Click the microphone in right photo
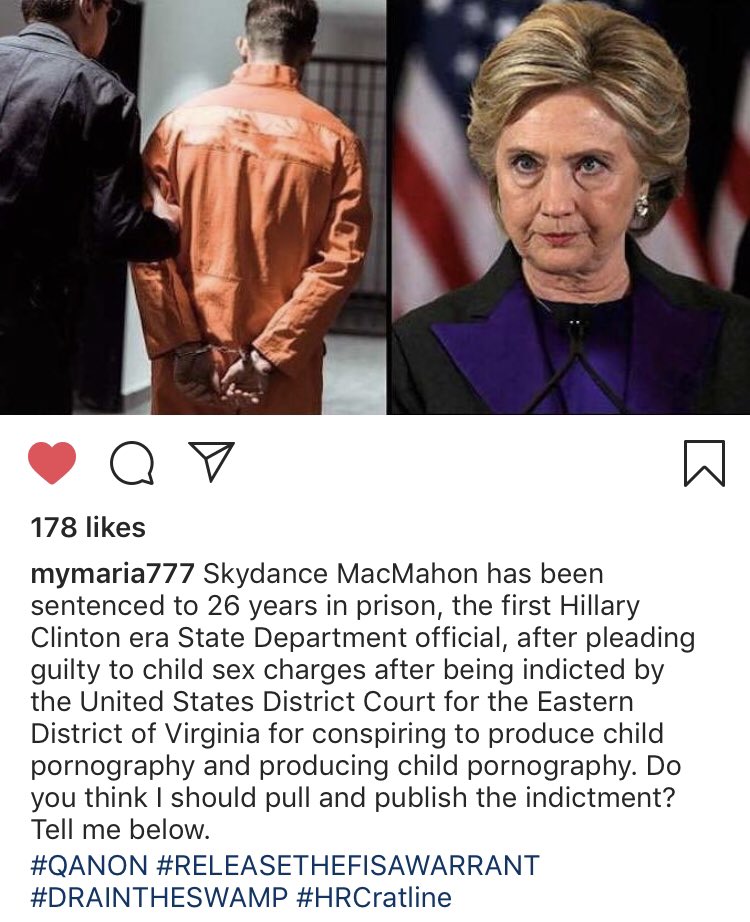Screen dimensions: 750x922 pos(575,359)
